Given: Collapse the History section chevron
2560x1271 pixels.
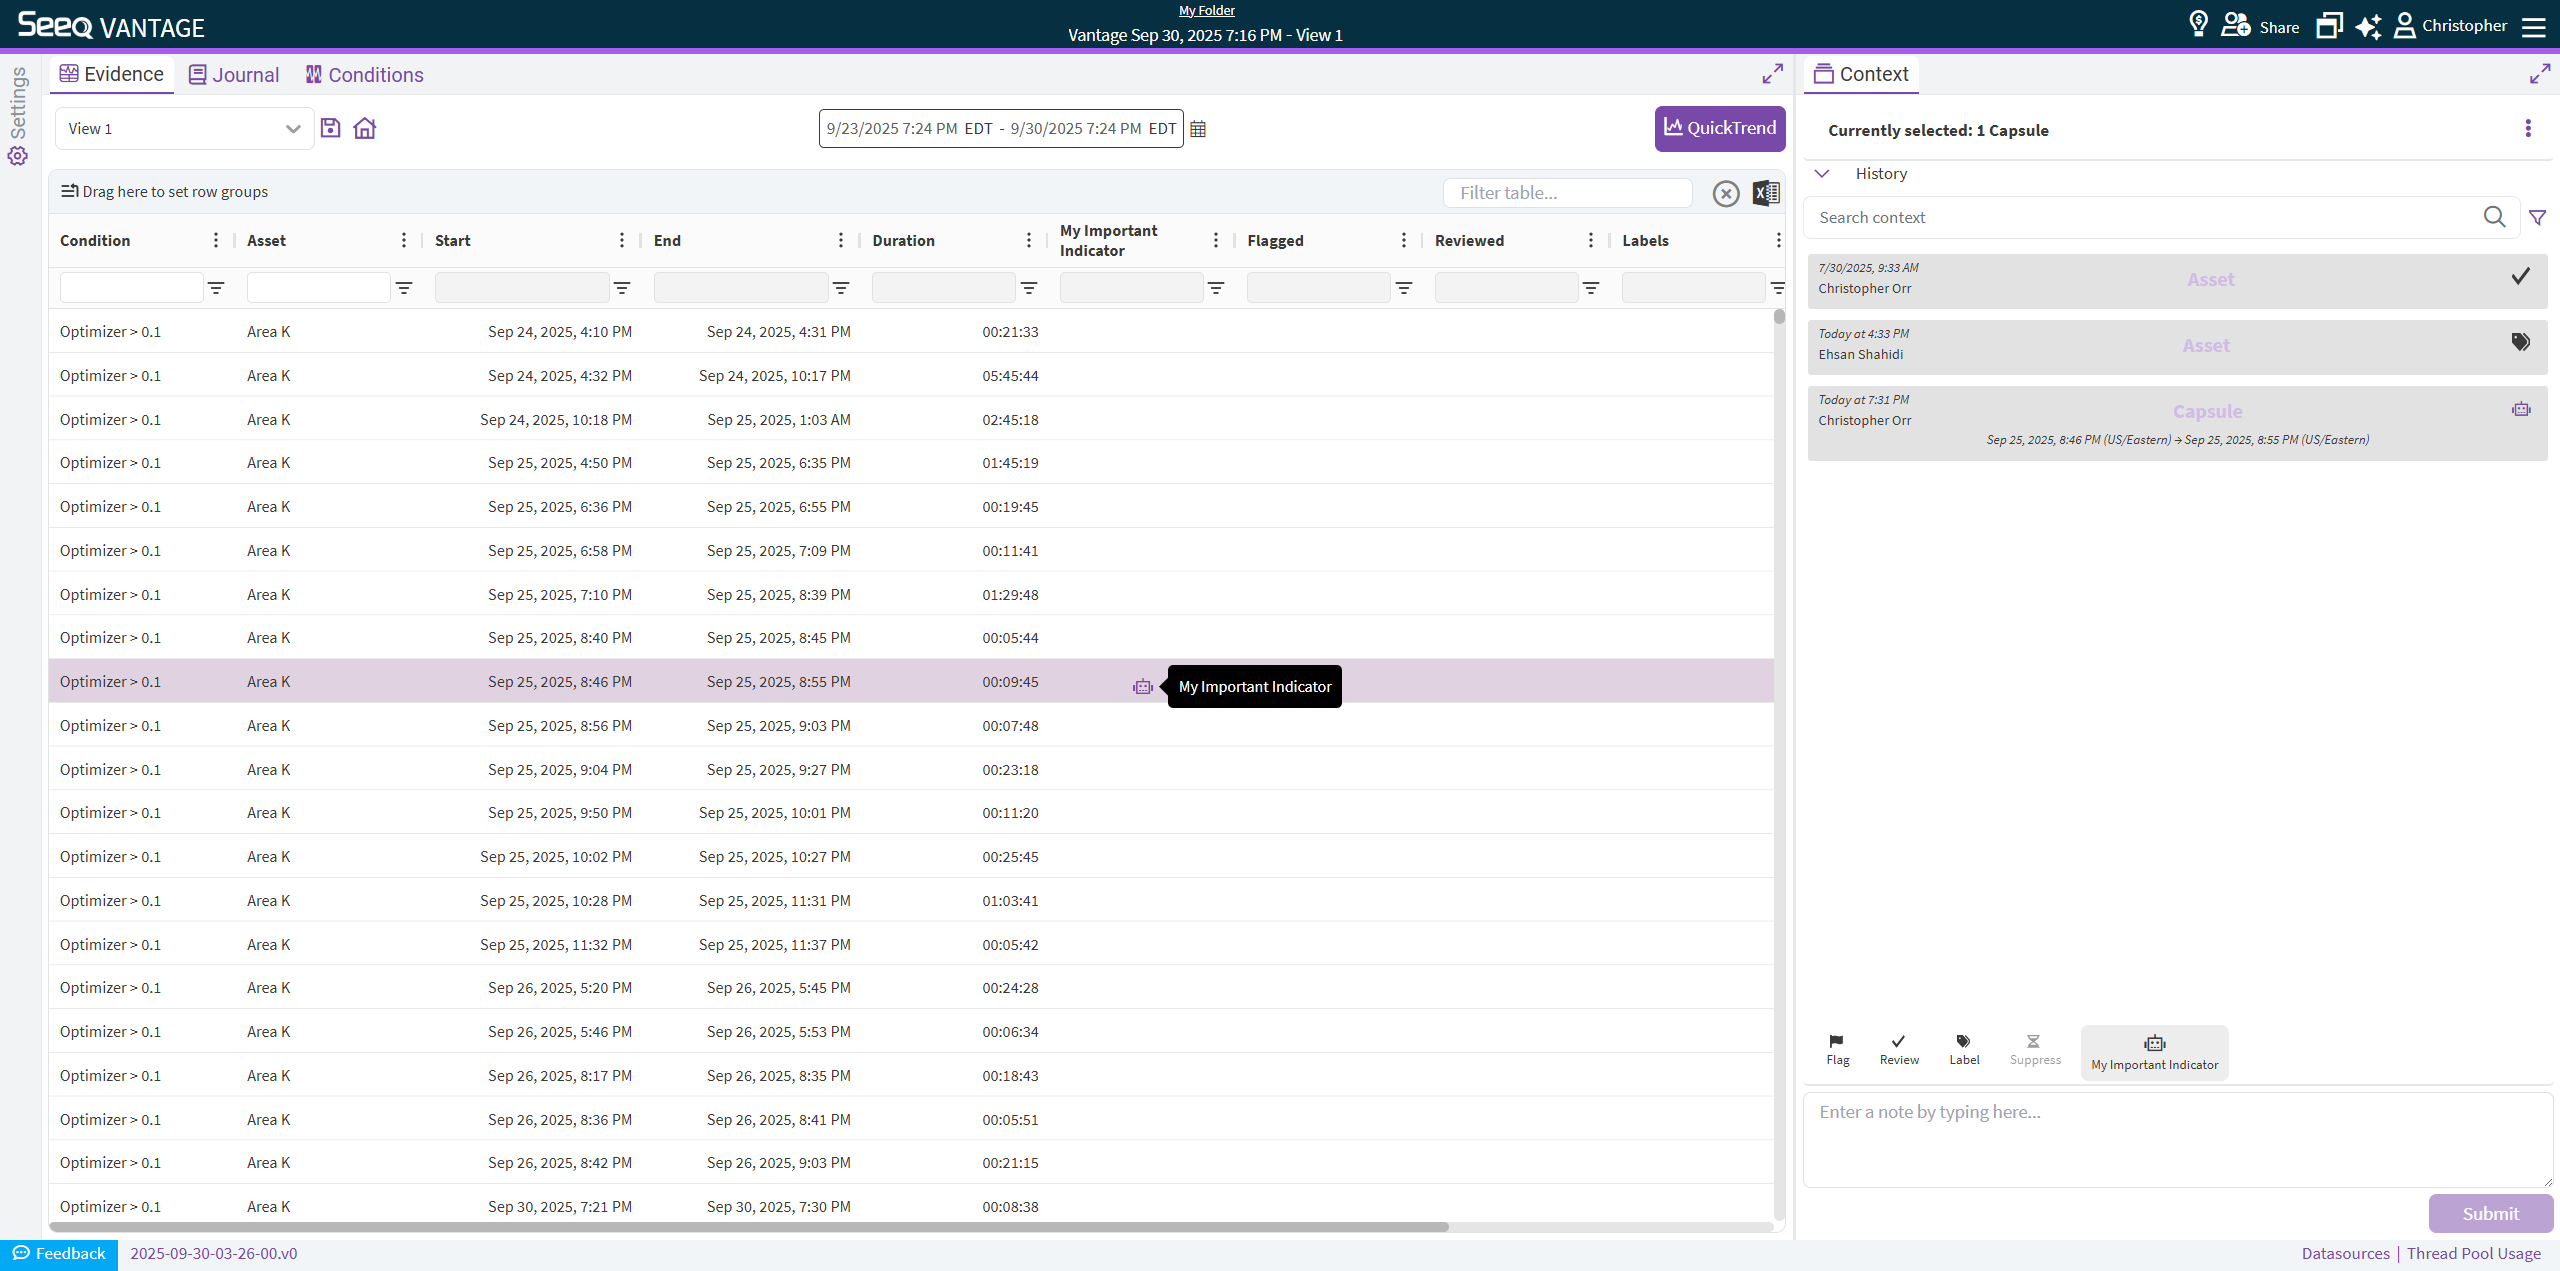Looking at the screenshot, I should (x=1822, y=173).
